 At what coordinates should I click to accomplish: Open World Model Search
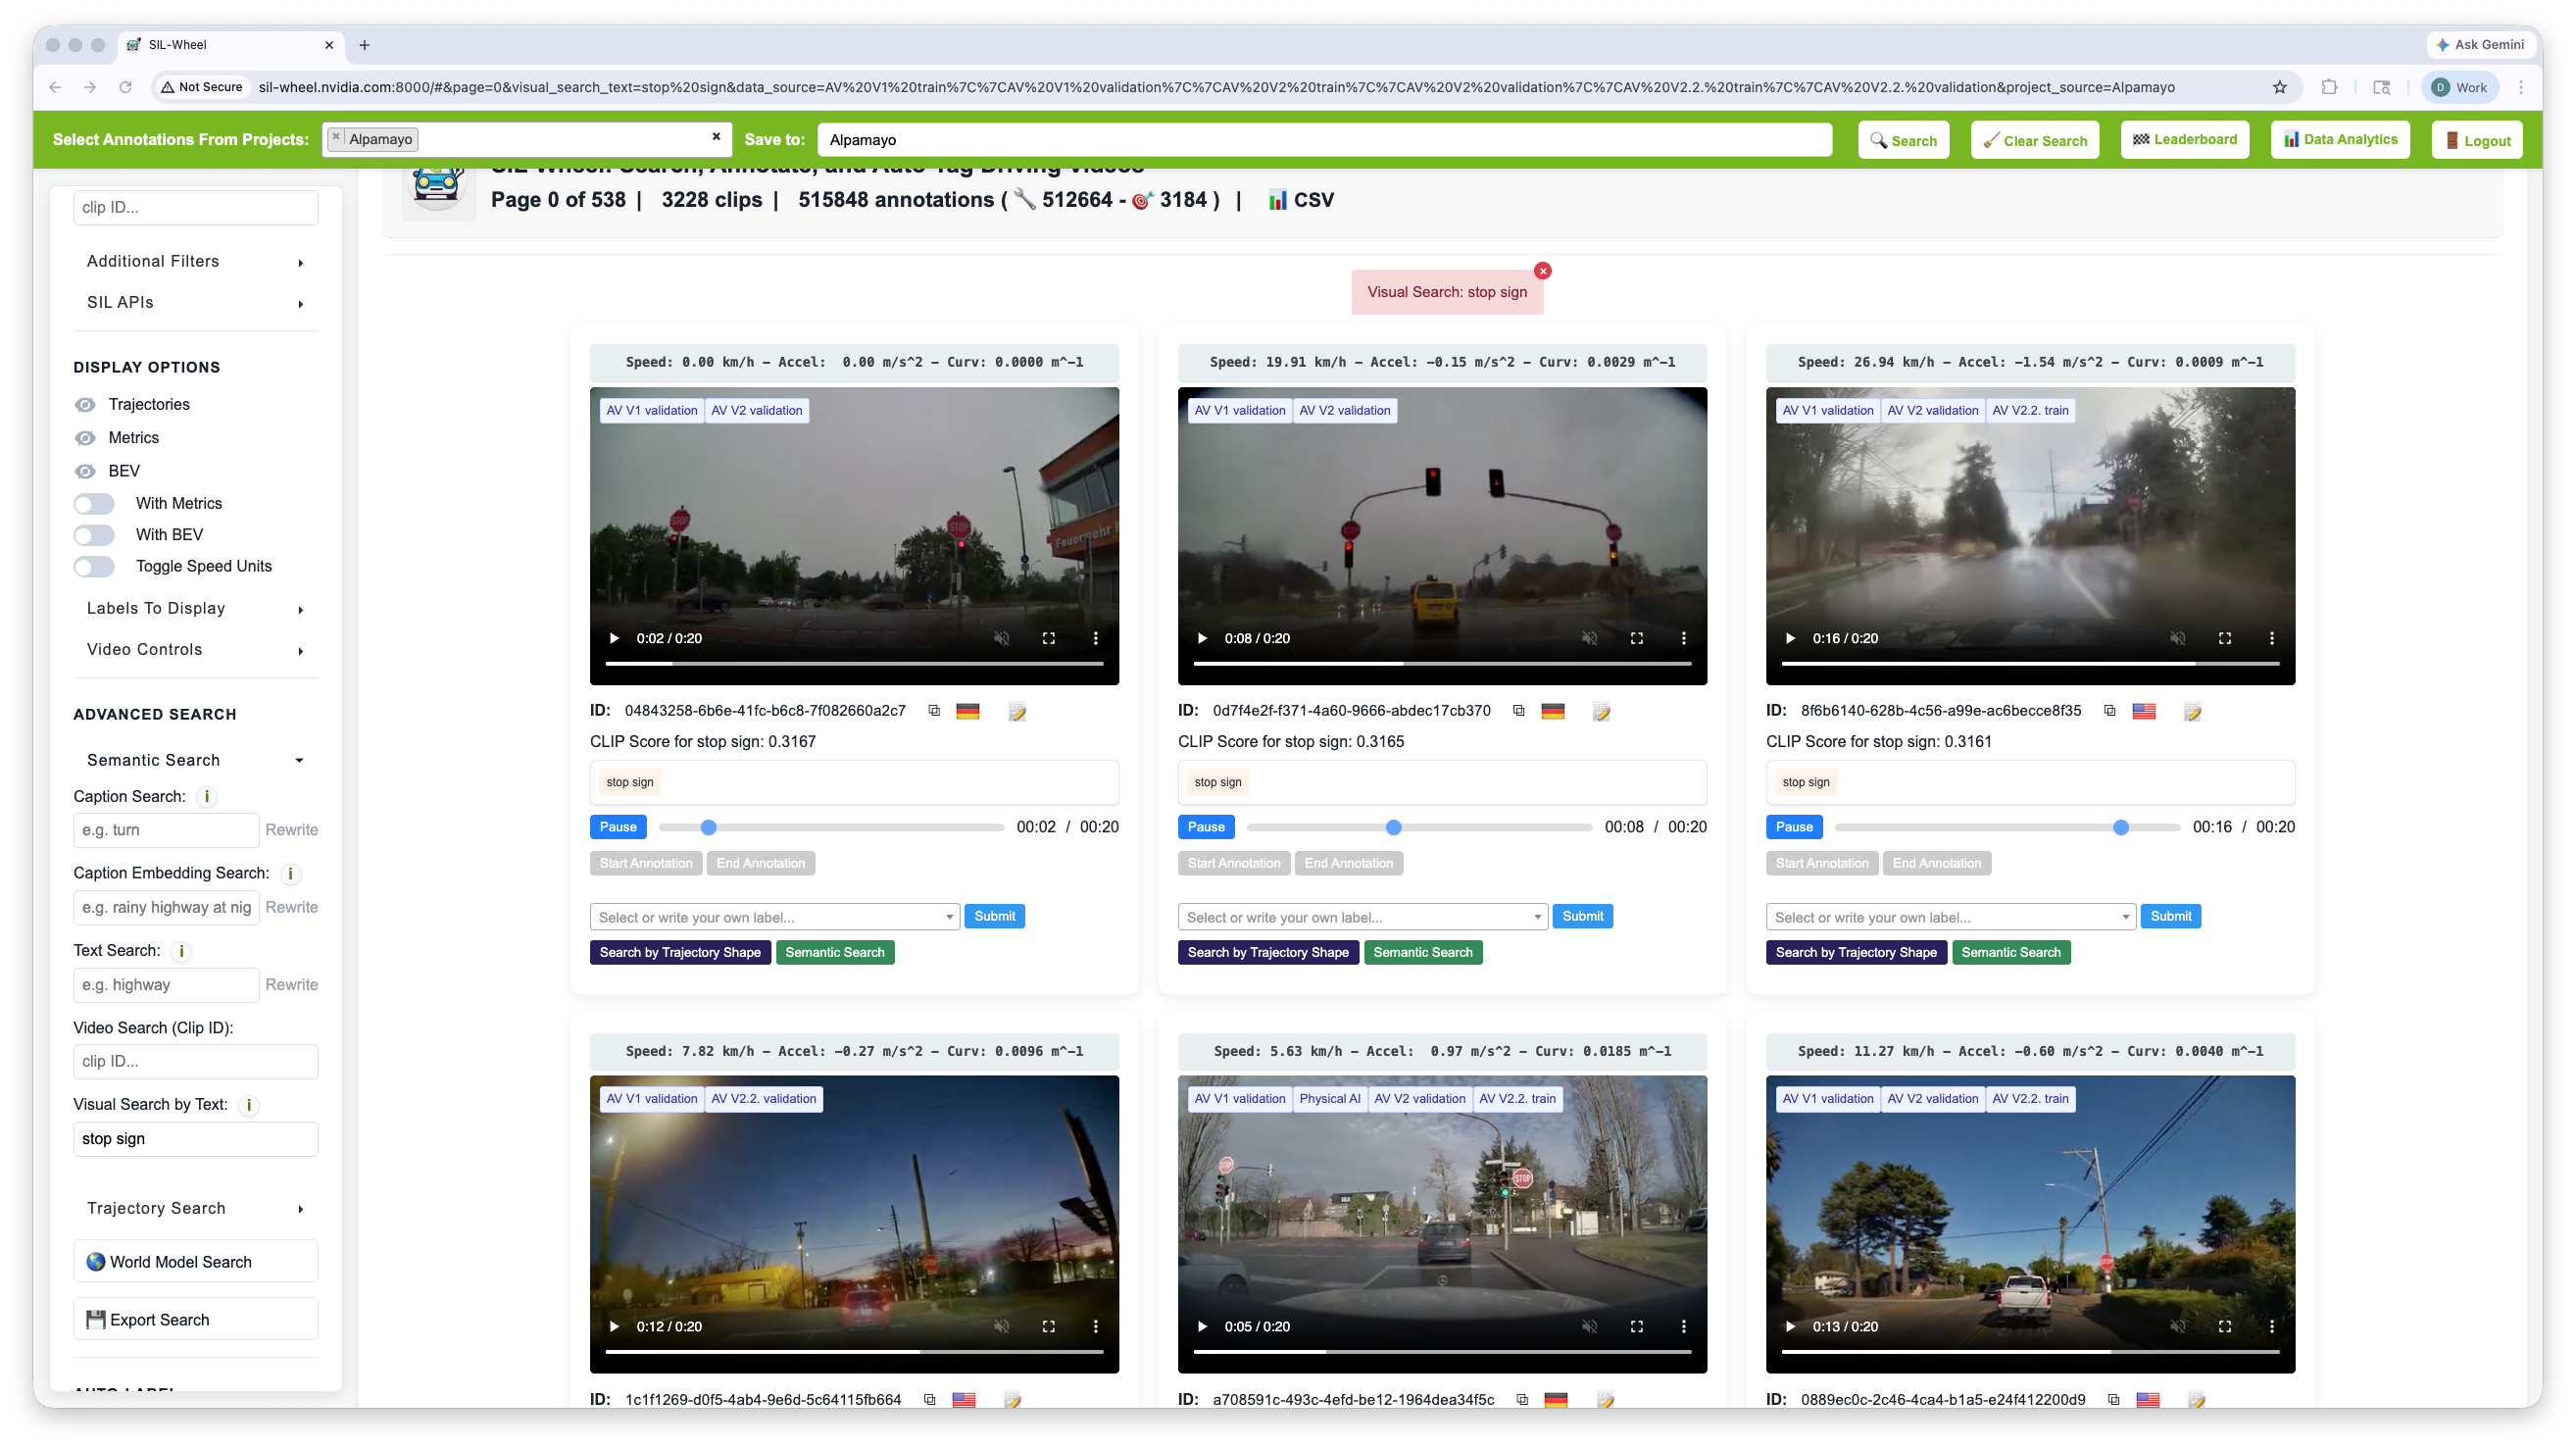[196, 1262]
